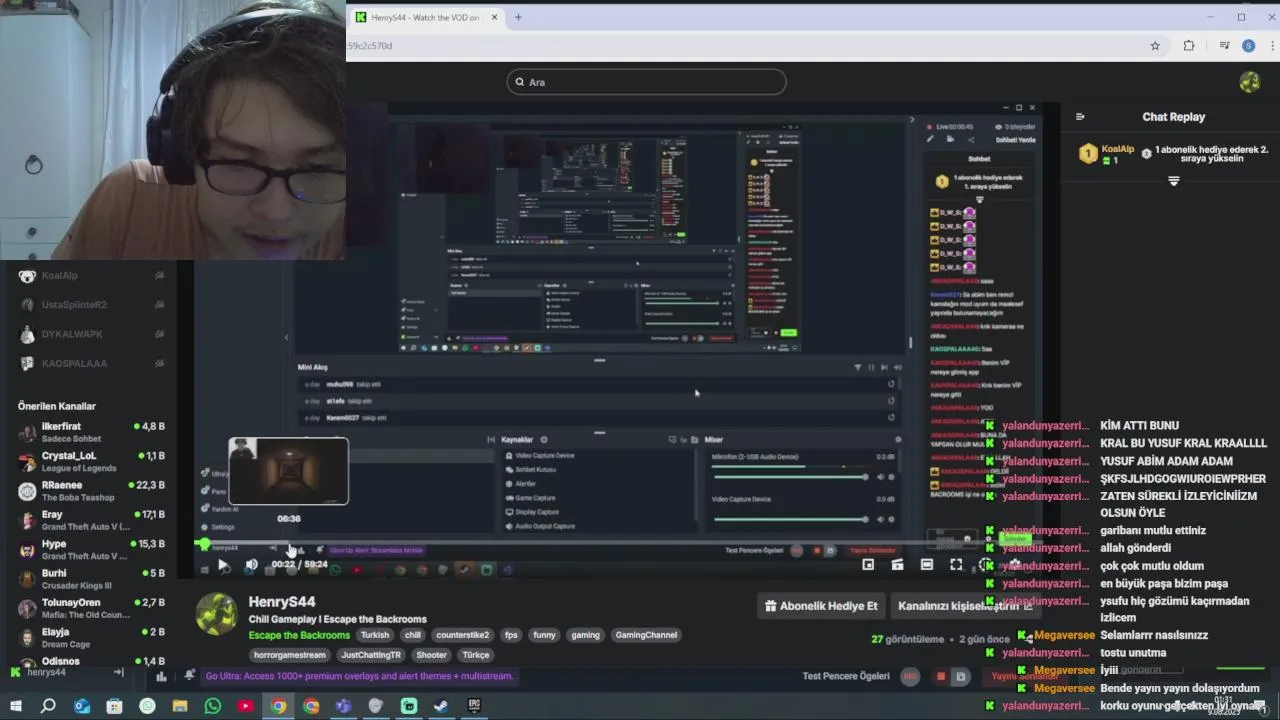The width and height of the screenshot is (1280, 720).
Task: Open ilkerfirat recommended channel
Action: click(90, 432)
